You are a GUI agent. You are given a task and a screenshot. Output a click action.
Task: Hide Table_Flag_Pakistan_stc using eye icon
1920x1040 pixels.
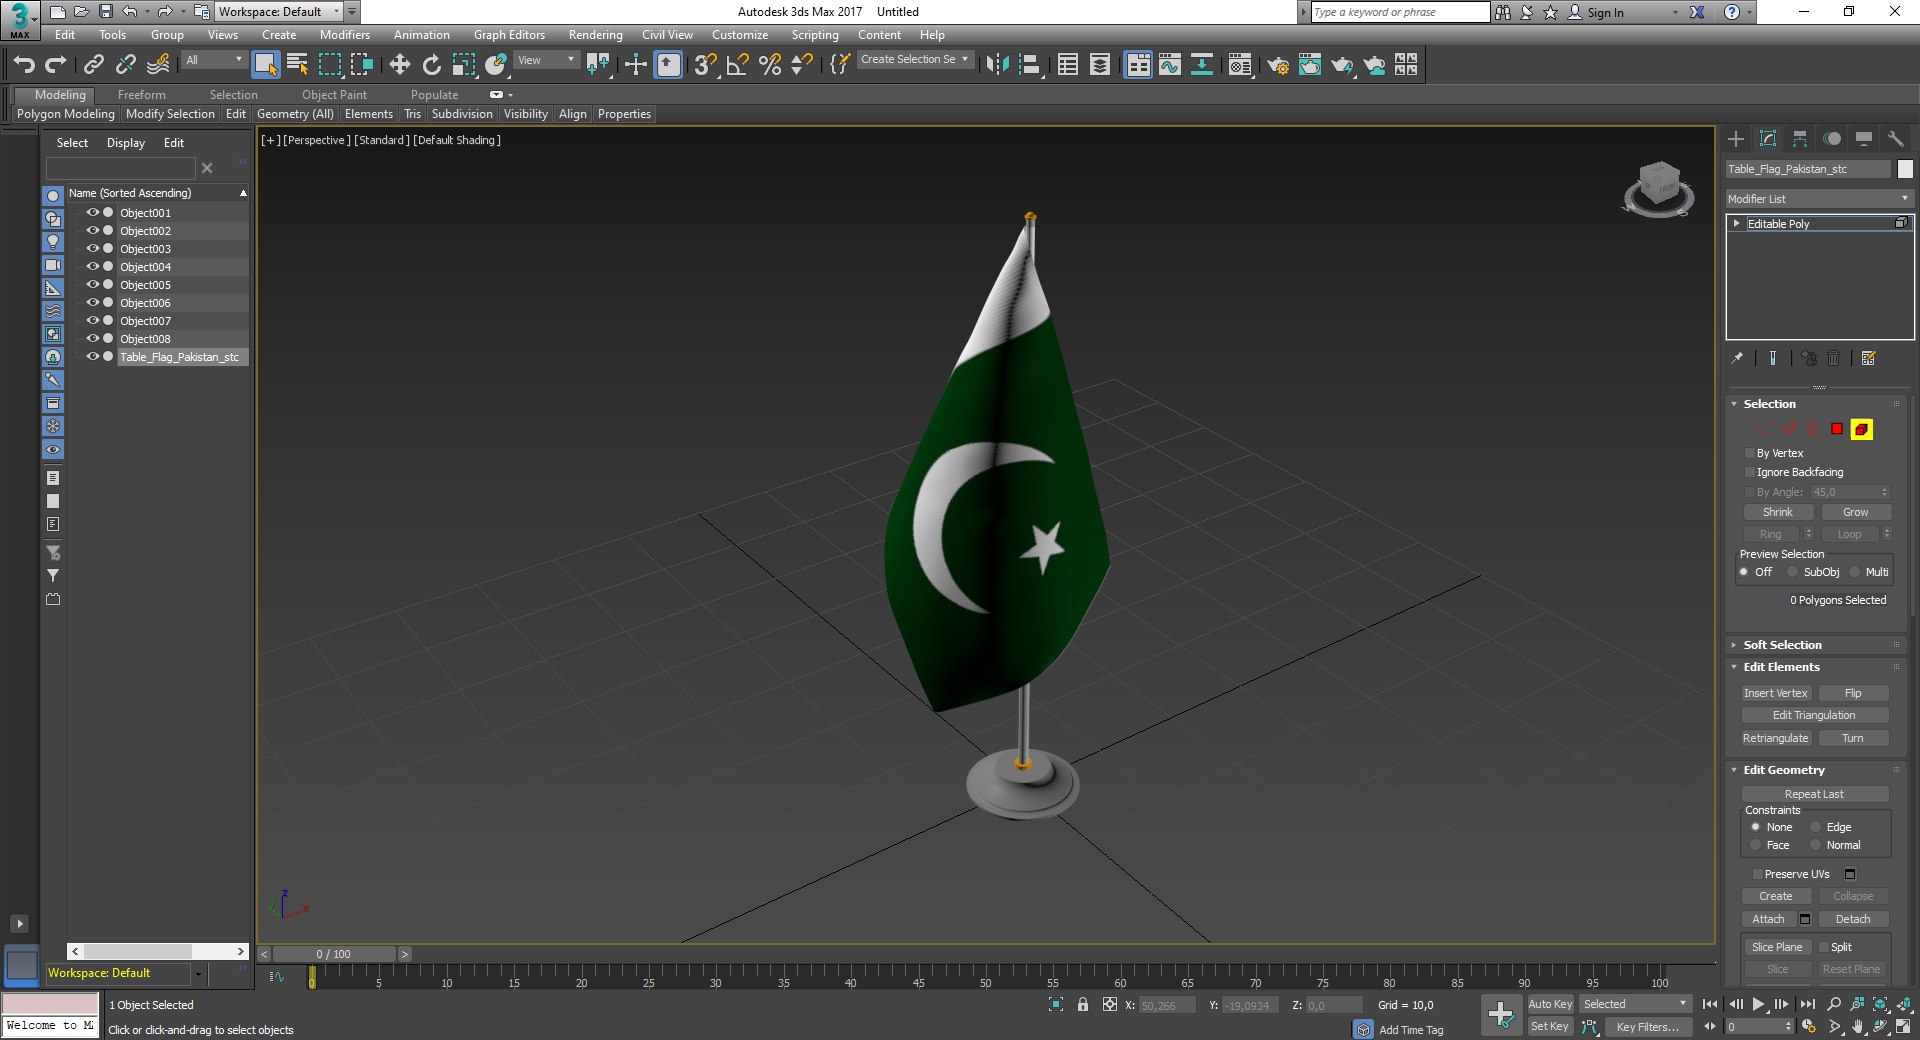[92, 357]
